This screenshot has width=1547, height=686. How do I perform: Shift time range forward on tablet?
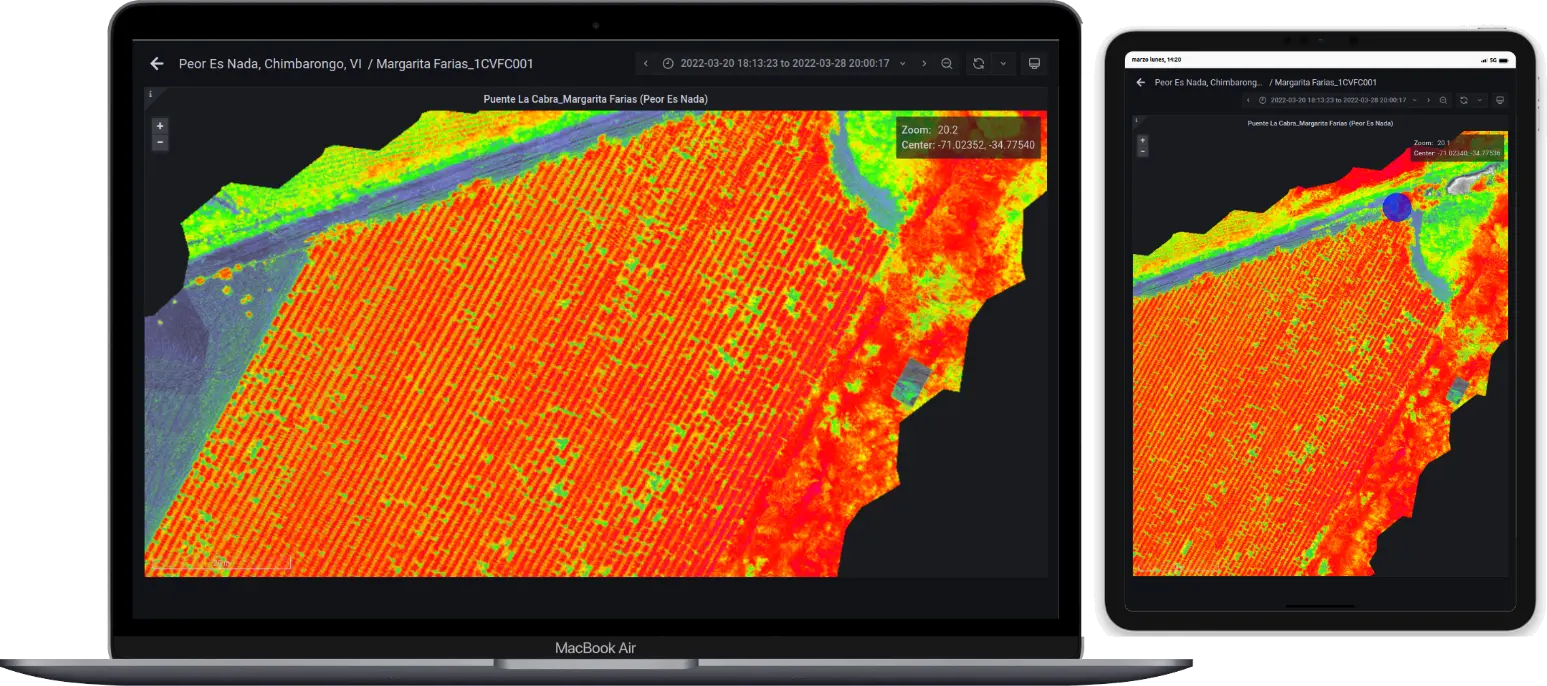click(1429, 100)
